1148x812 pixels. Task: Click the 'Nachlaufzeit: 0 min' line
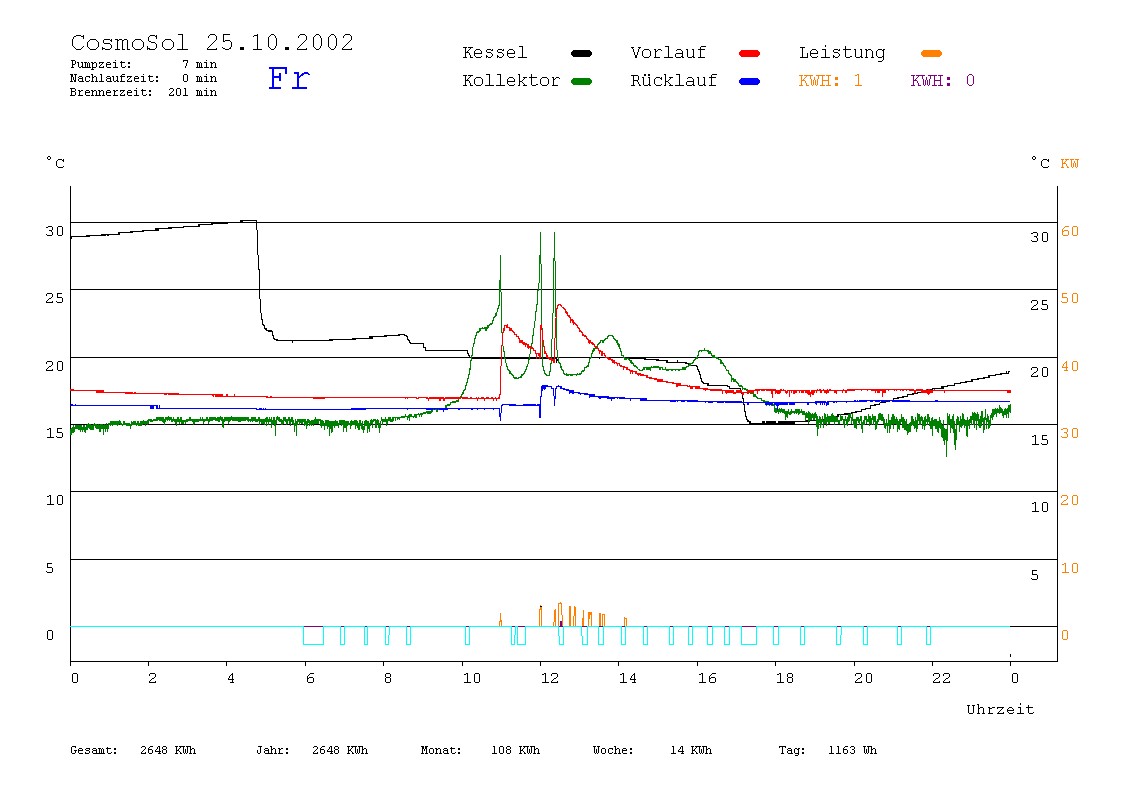click(144, 78)
